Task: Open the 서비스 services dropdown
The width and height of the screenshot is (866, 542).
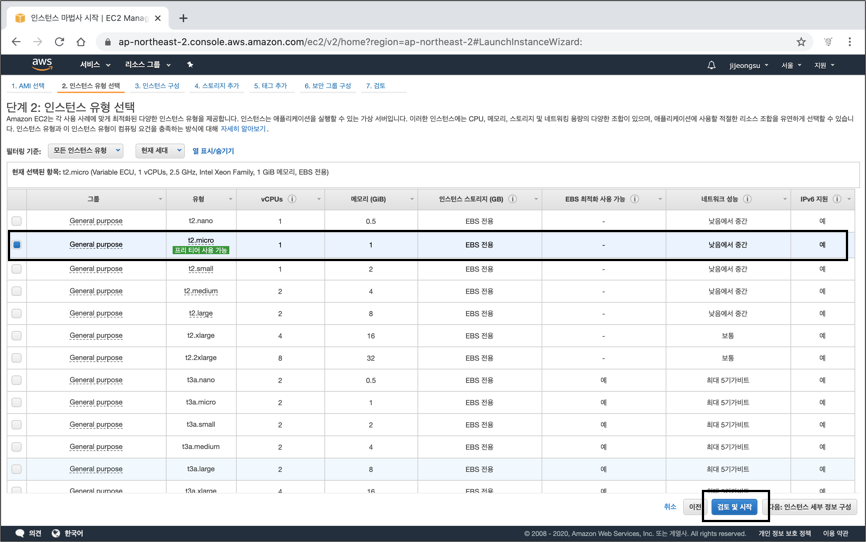Action: point(95,65)
